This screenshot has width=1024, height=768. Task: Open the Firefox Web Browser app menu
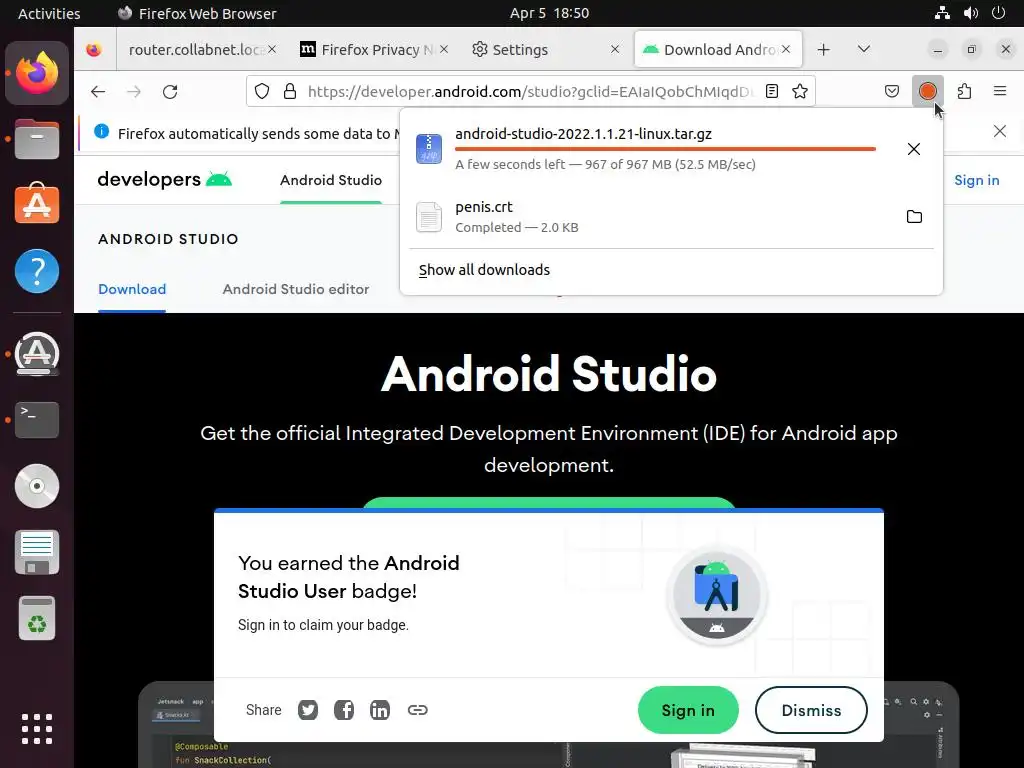tap(197, 13)
